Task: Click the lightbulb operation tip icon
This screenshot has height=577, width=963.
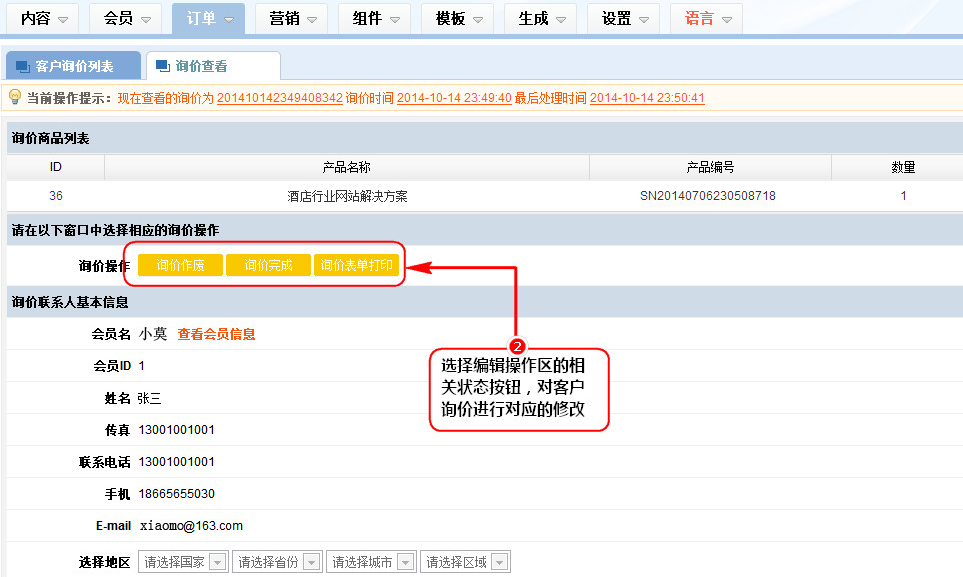Action: 15,97
